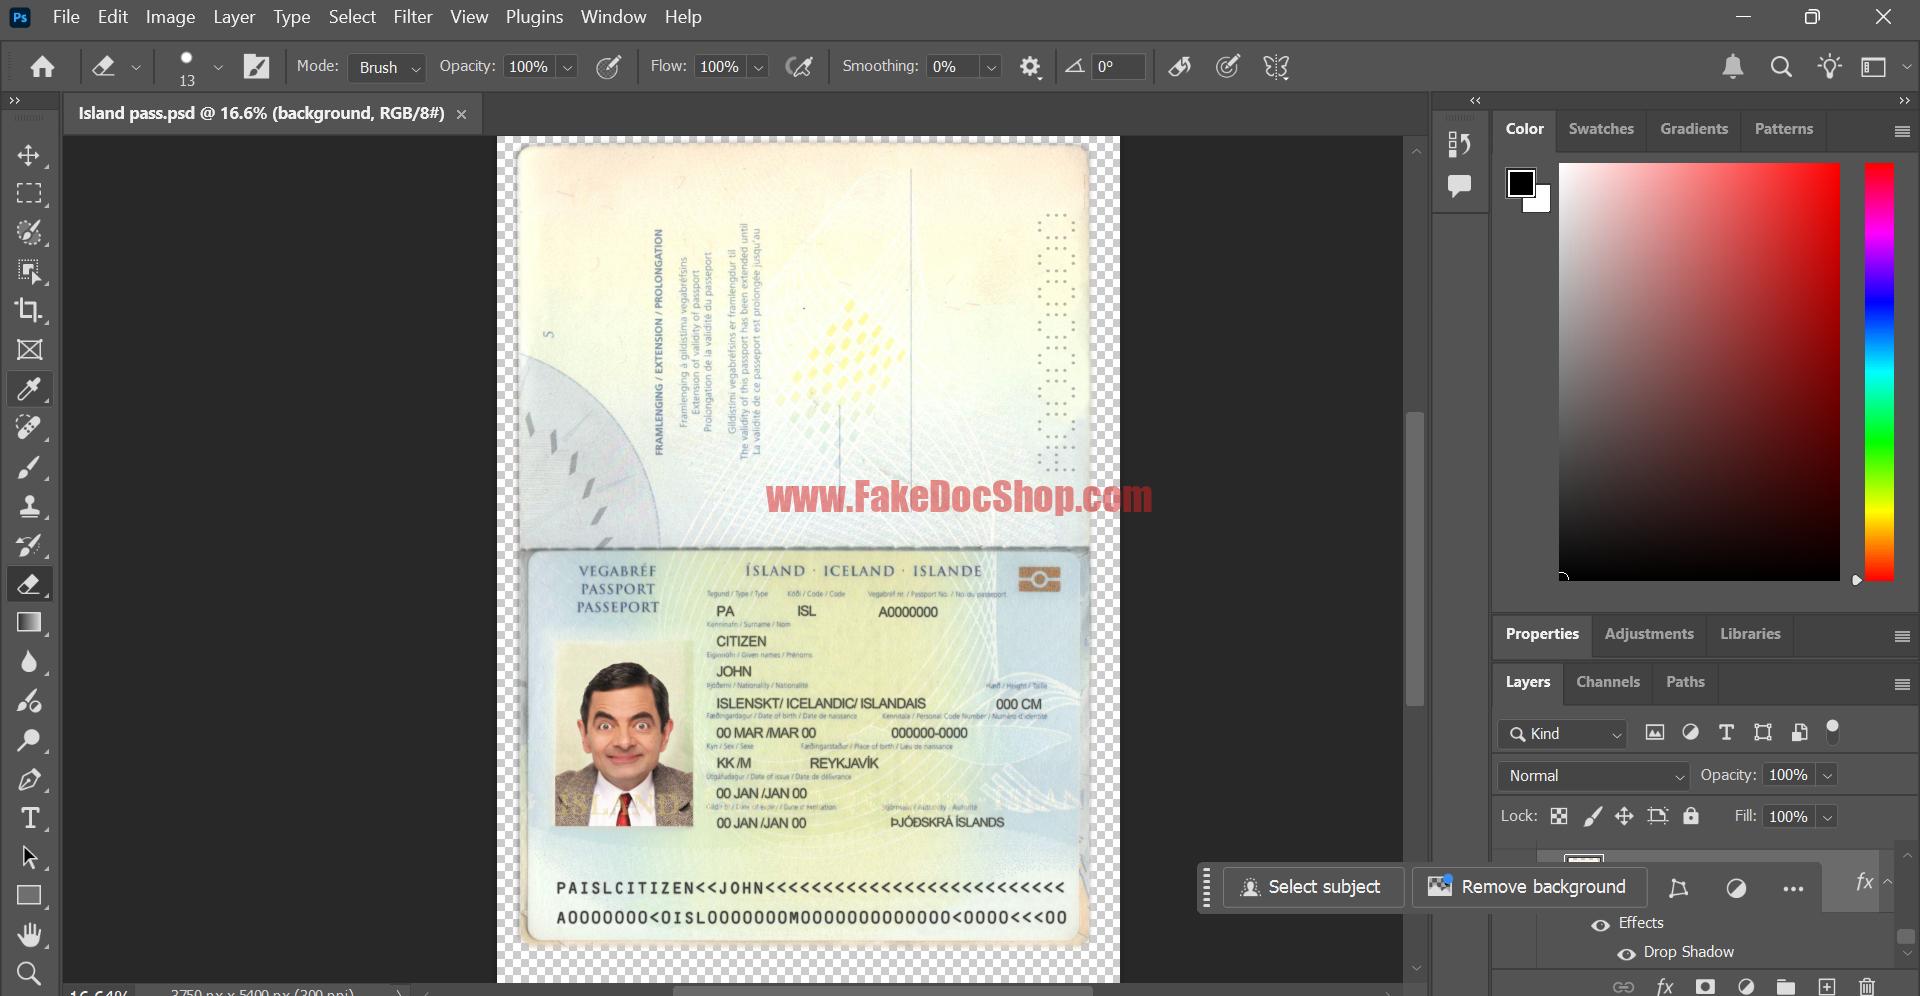Toggle the brush settings panel icon

pos(257,67)
